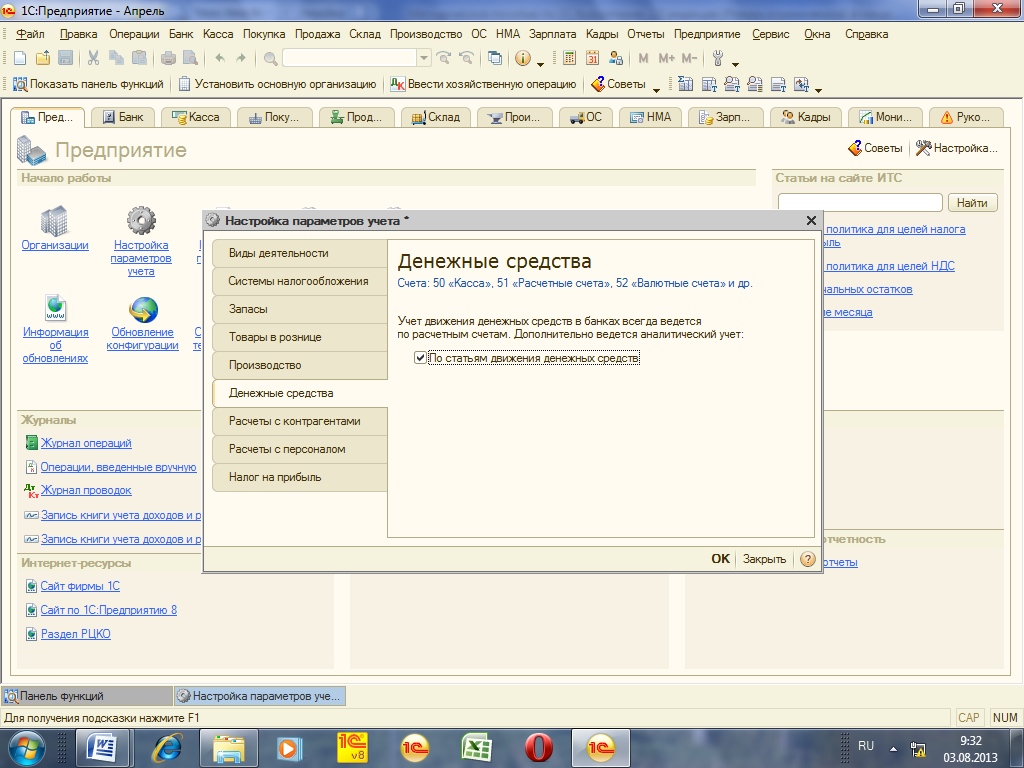Click the Open file toolbar icon
Screen dimensions: 1024x768
tap(42, 58)
